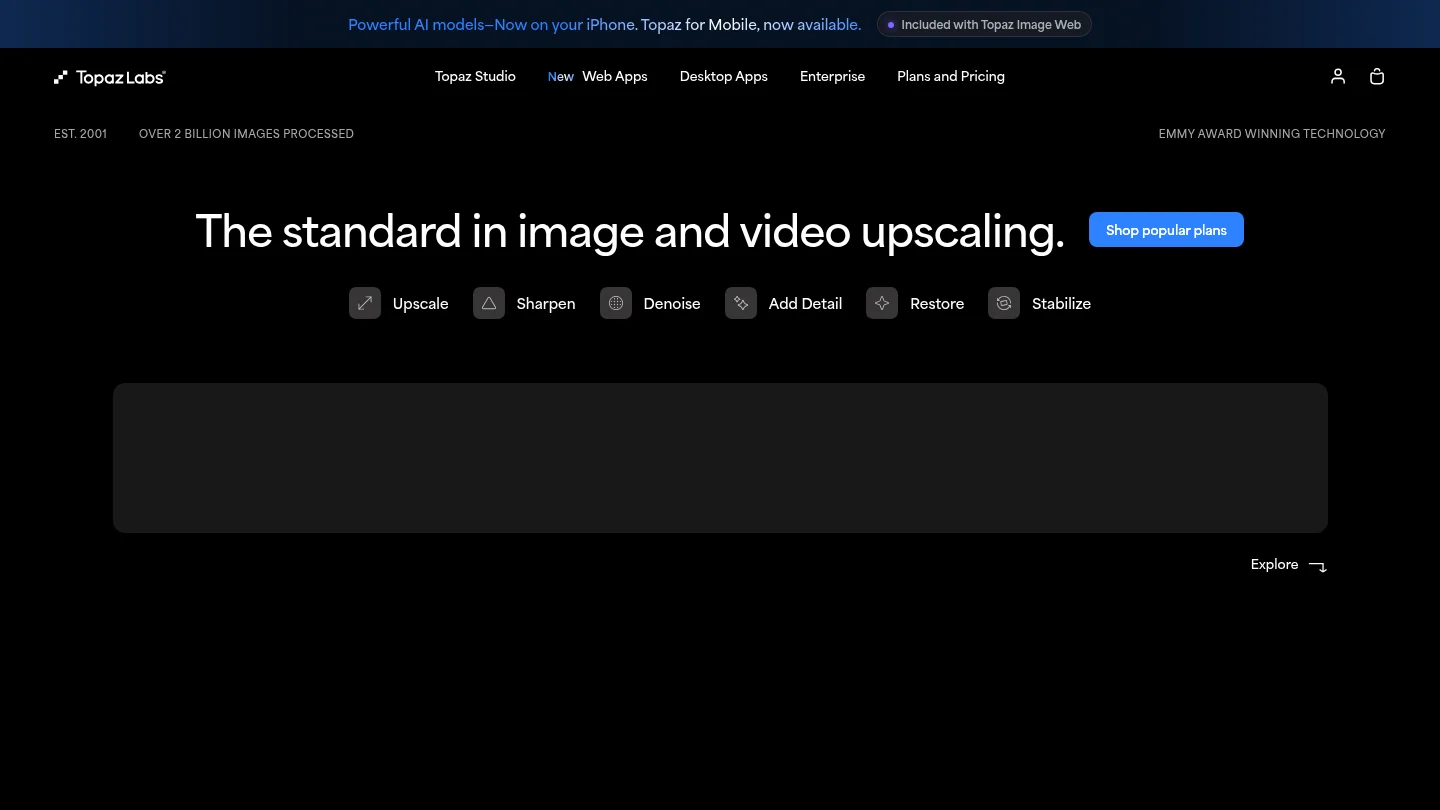Select the Upscale label

420,303
